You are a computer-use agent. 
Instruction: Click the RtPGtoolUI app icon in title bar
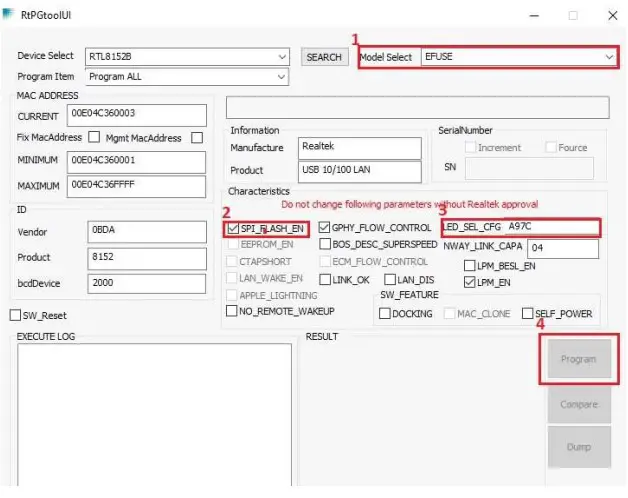tap(8, 14)
